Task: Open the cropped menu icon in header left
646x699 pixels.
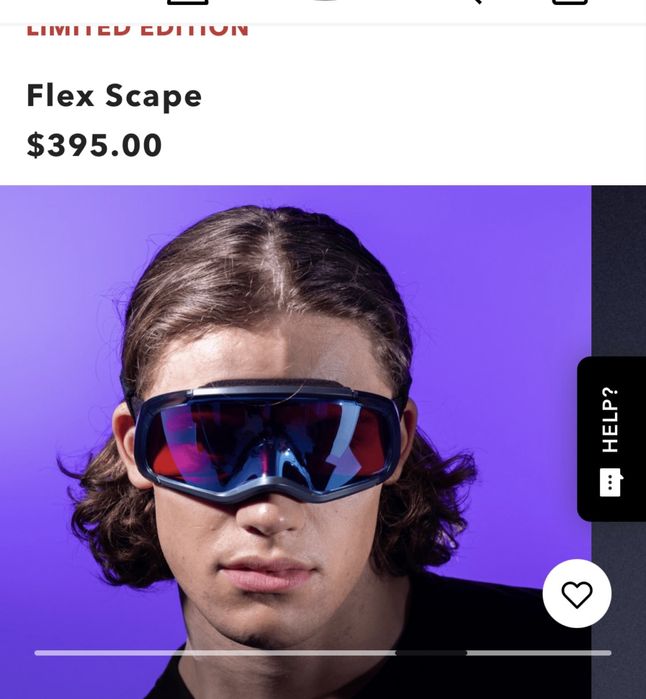Action: click(188, 2)
